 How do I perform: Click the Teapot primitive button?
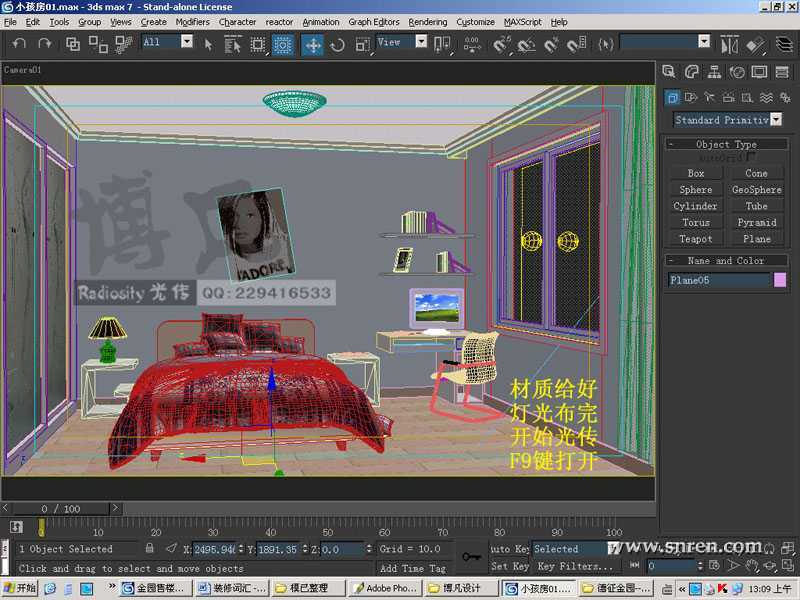click(696, 239)
